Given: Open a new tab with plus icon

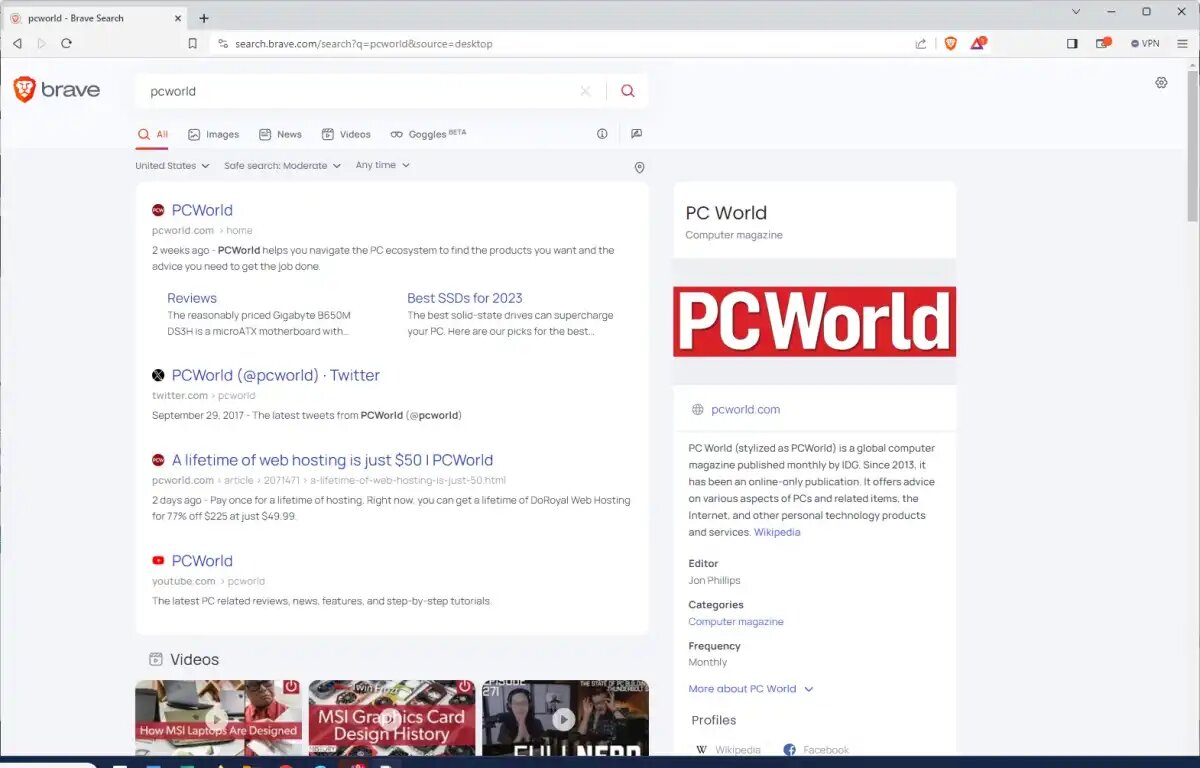Looking at the screenshot, I should tap(204, 18).
